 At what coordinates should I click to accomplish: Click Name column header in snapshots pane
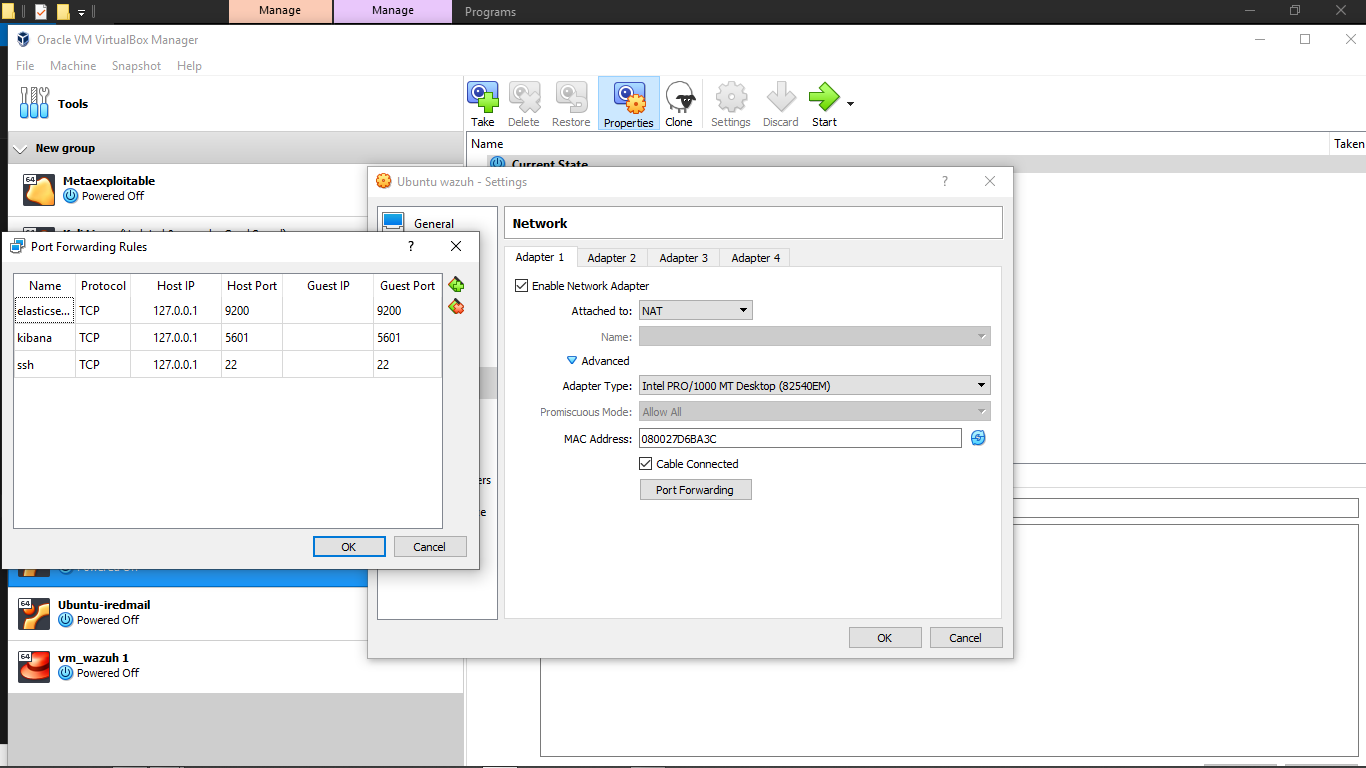487,144
